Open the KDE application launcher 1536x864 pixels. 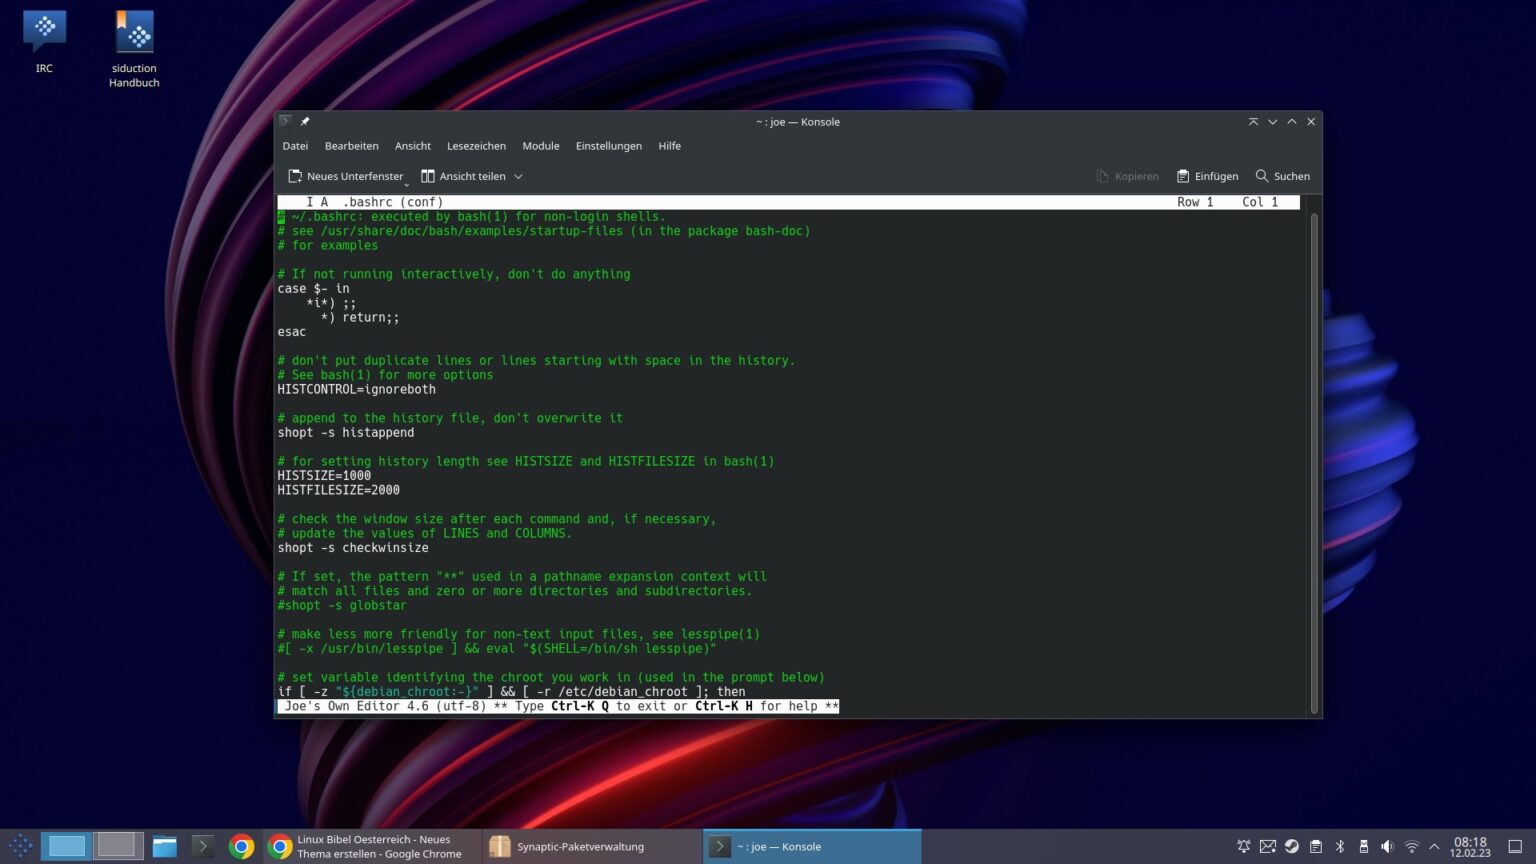pyautogui.click(x=21, y=846)
